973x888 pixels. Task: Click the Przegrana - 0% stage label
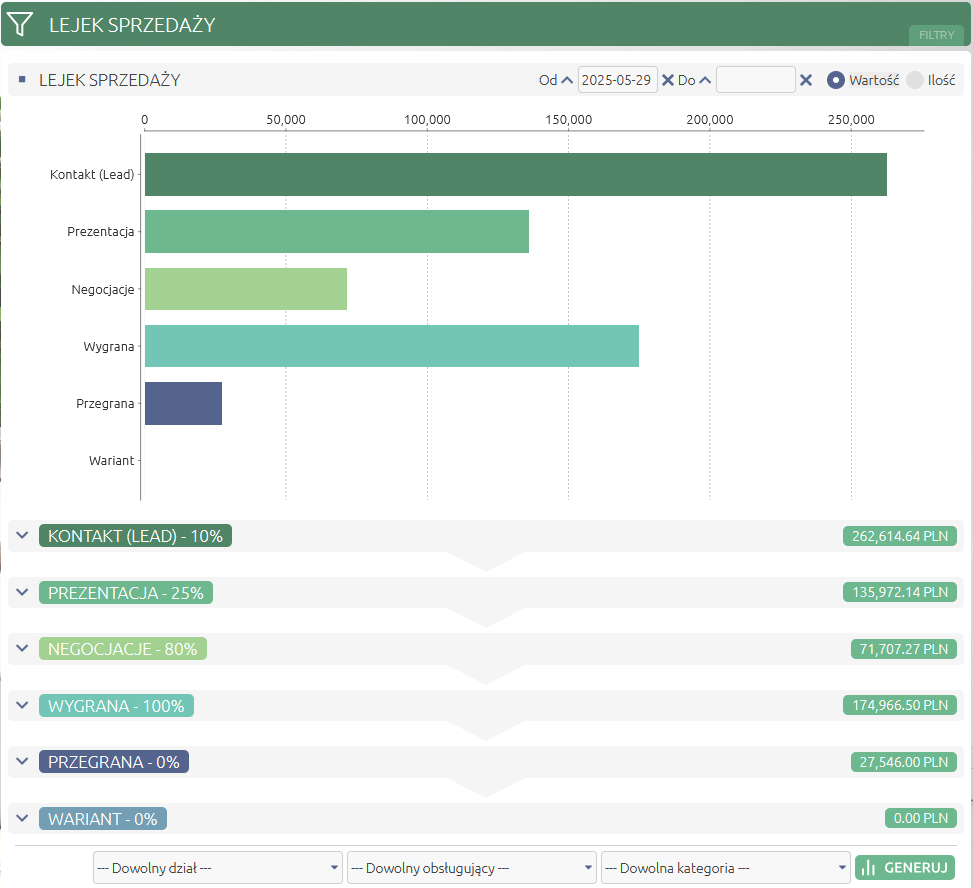coord(114,762)
